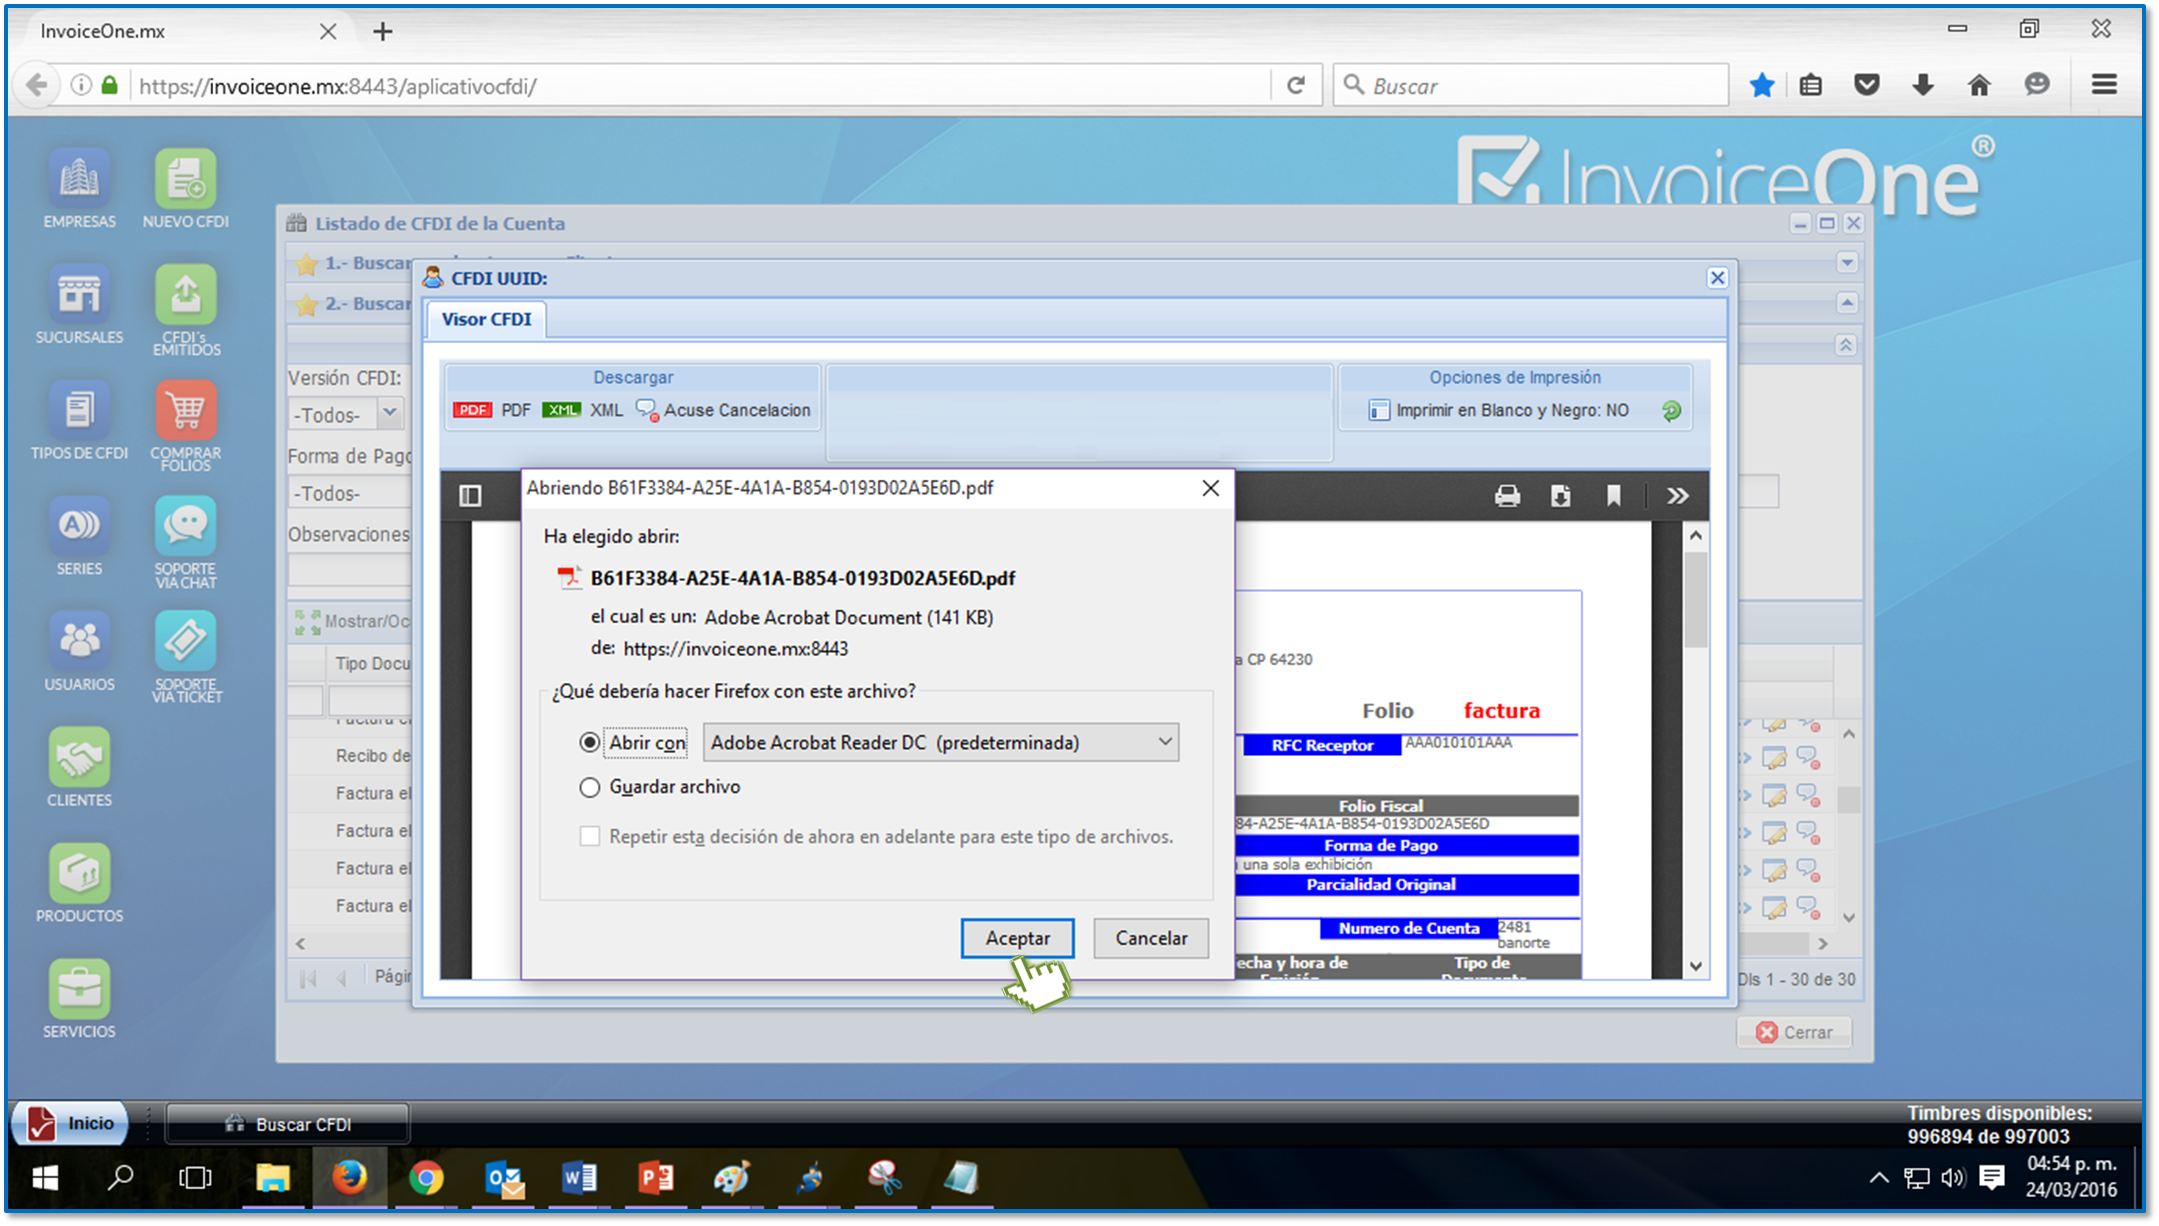This screenshot has height=1226, width=2159.
Task: Open PowerPoint from the taskbar
Action: click(x=656, y=1178)
